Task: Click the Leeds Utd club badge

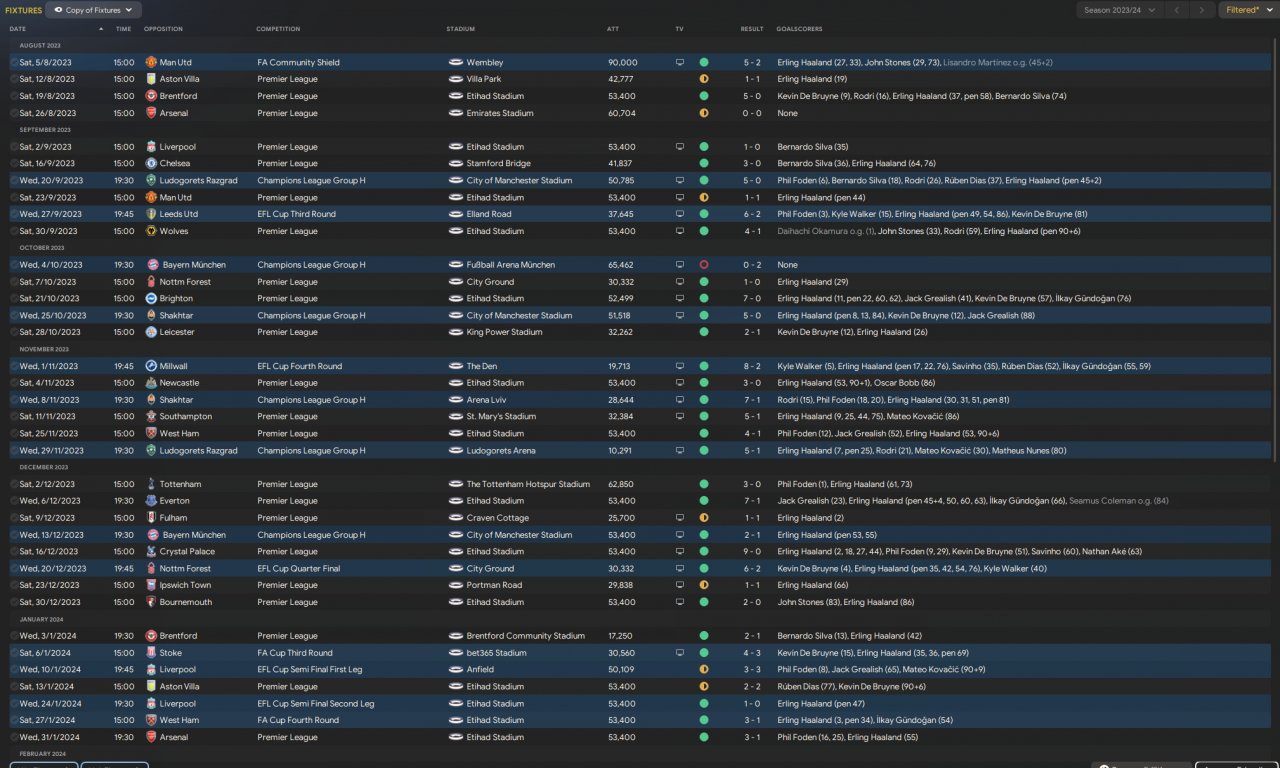Action: point(151,214)
